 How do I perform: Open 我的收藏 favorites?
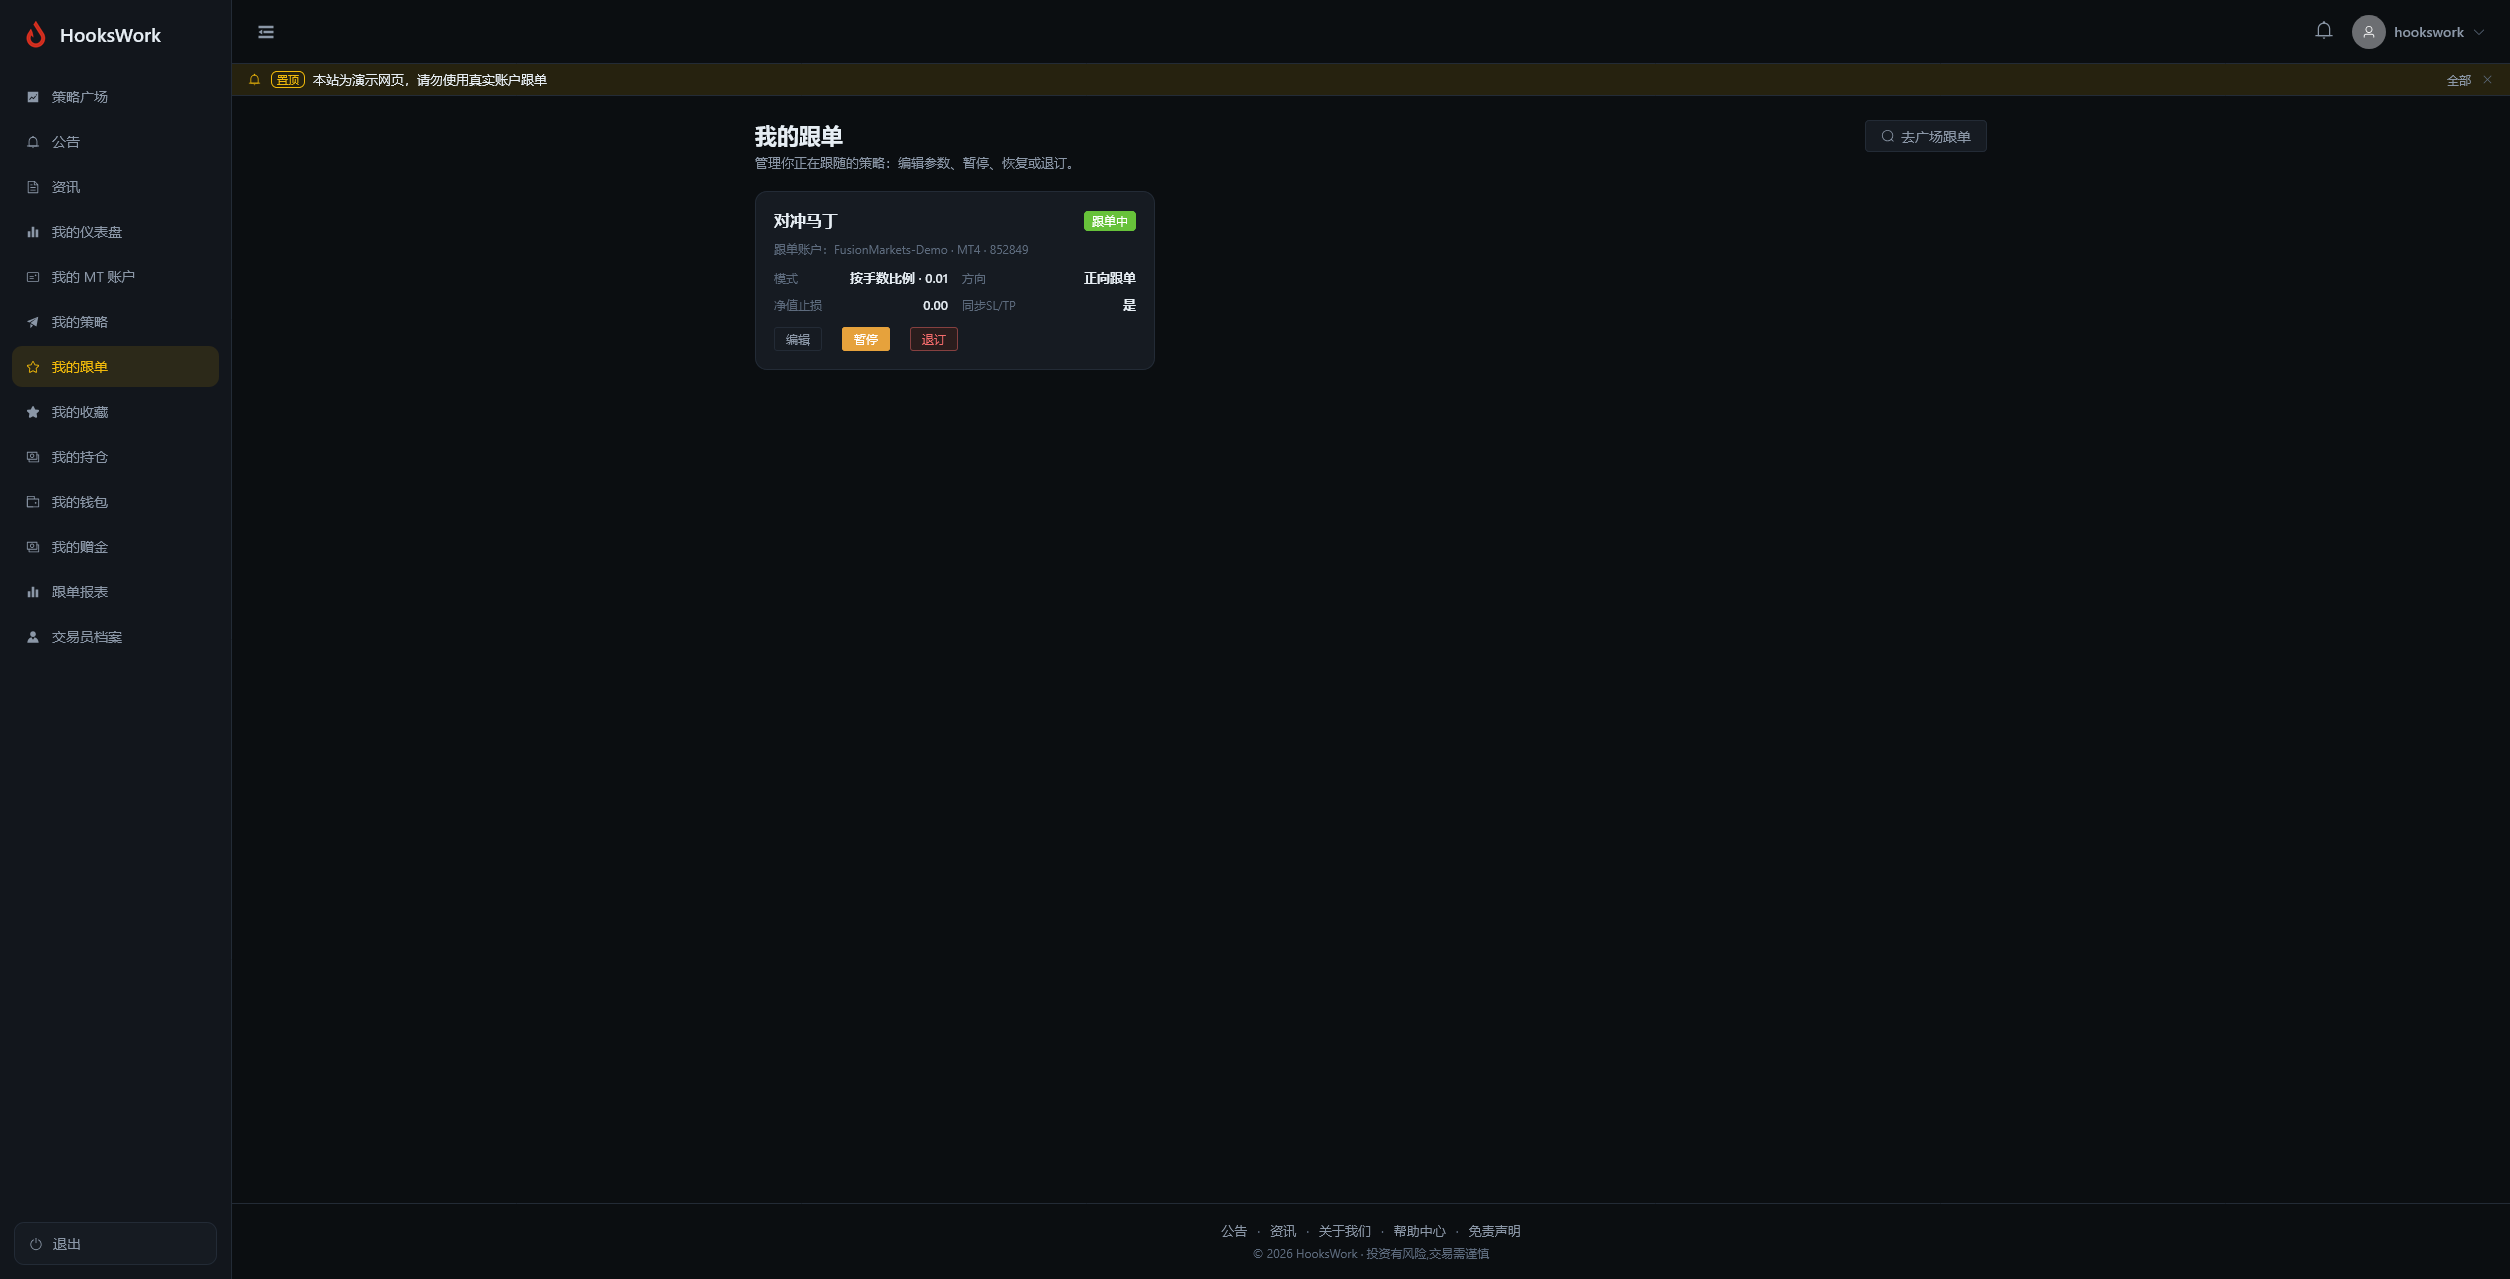(x=115, y=412)
